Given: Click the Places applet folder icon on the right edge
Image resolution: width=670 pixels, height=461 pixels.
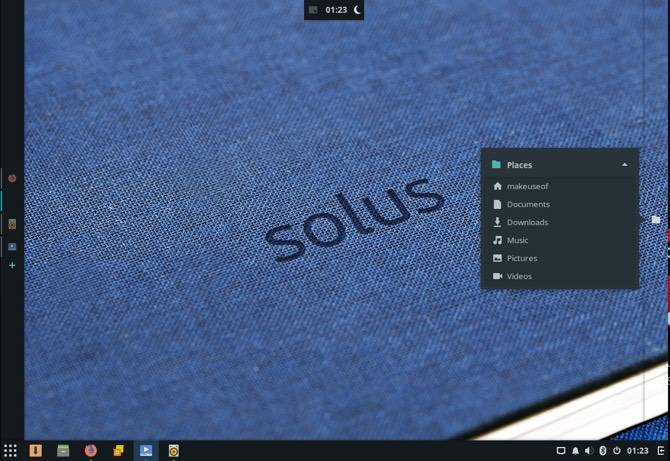Looking at the screenshot, I should pyautogui.click(x=656, y=220).
